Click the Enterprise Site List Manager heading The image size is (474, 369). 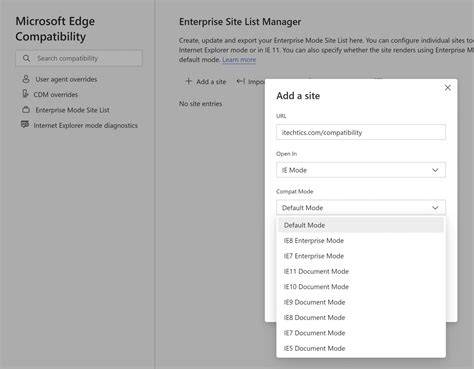point(240,22)
